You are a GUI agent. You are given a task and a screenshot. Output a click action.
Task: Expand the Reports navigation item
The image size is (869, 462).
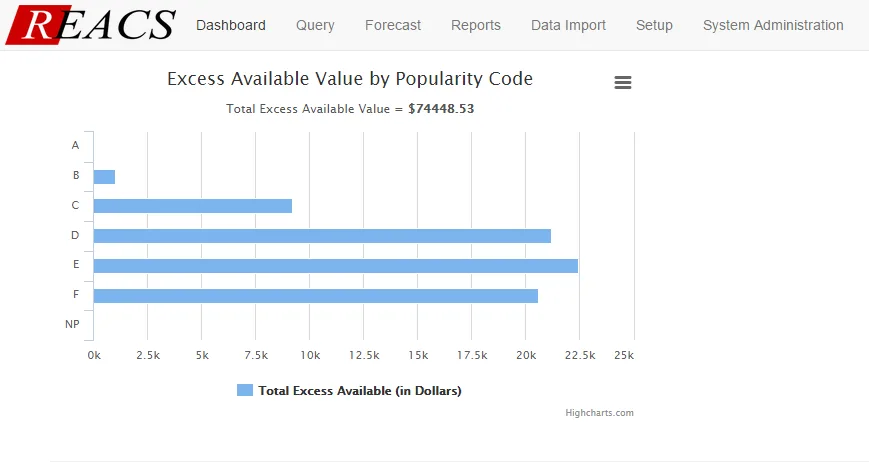(x=476, y=25)
